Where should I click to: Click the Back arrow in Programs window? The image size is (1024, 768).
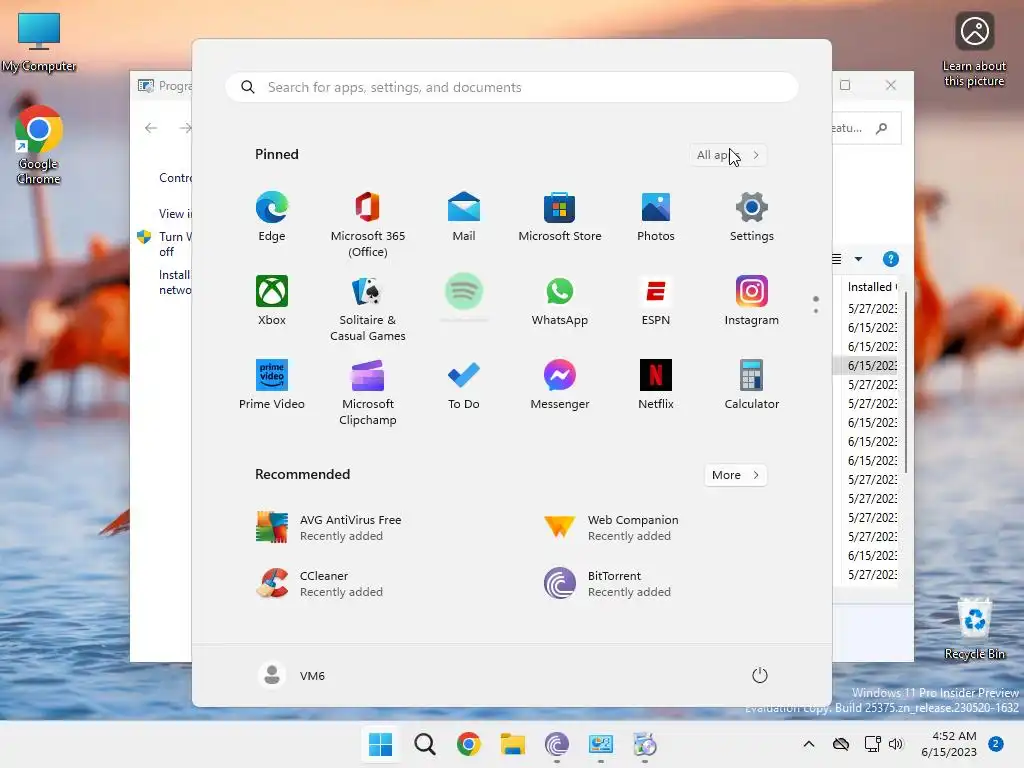(x=151, y=128)
